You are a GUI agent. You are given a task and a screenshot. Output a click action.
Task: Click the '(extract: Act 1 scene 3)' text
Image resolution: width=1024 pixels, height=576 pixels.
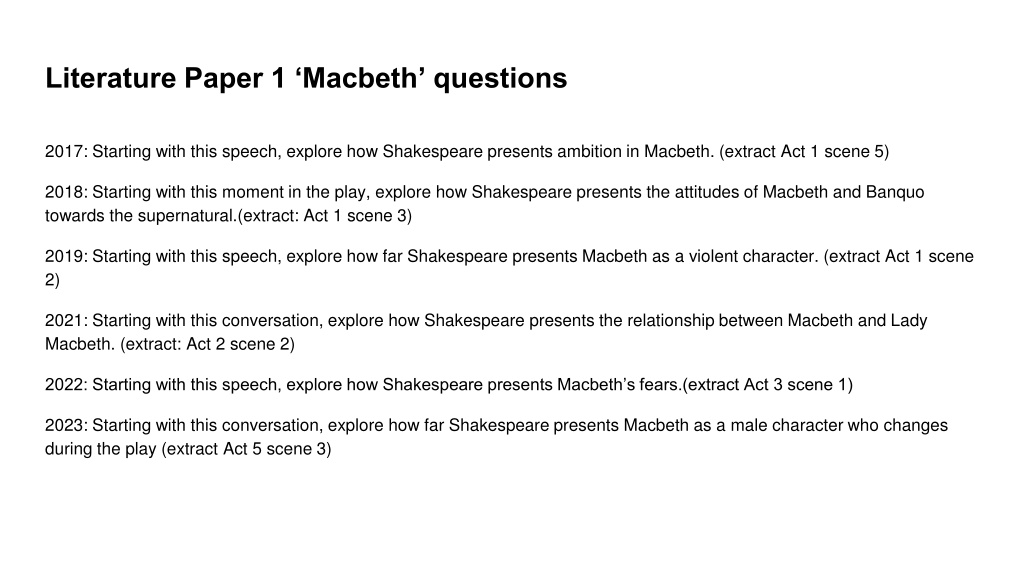click(325, 216)
